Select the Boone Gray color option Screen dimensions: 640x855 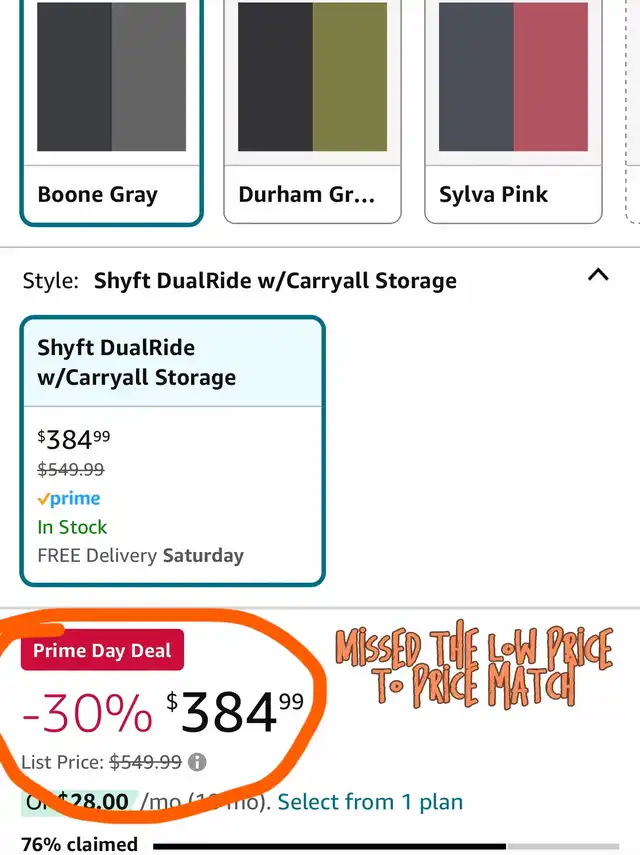coord(111,110)
